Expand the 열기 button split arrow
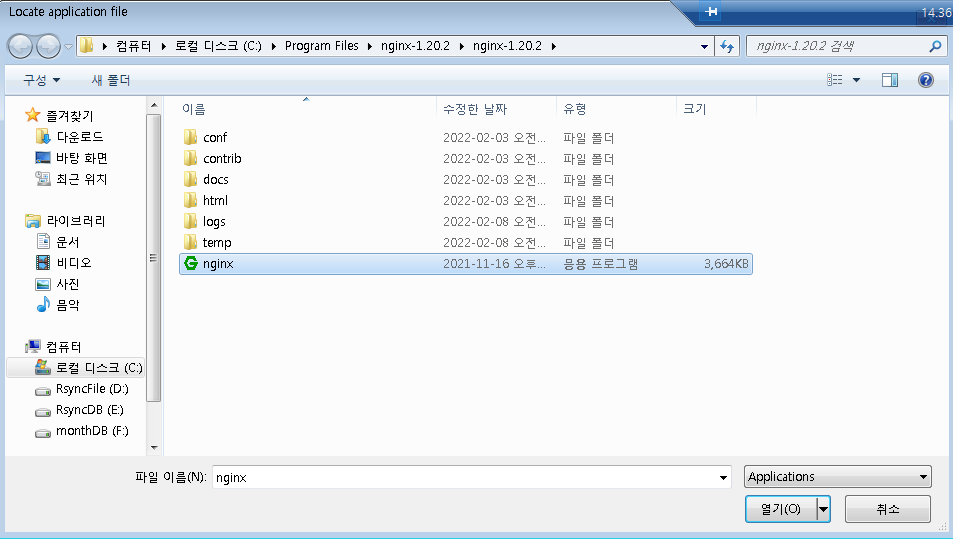This screenshot has width=953, height=539. [824, 509]
